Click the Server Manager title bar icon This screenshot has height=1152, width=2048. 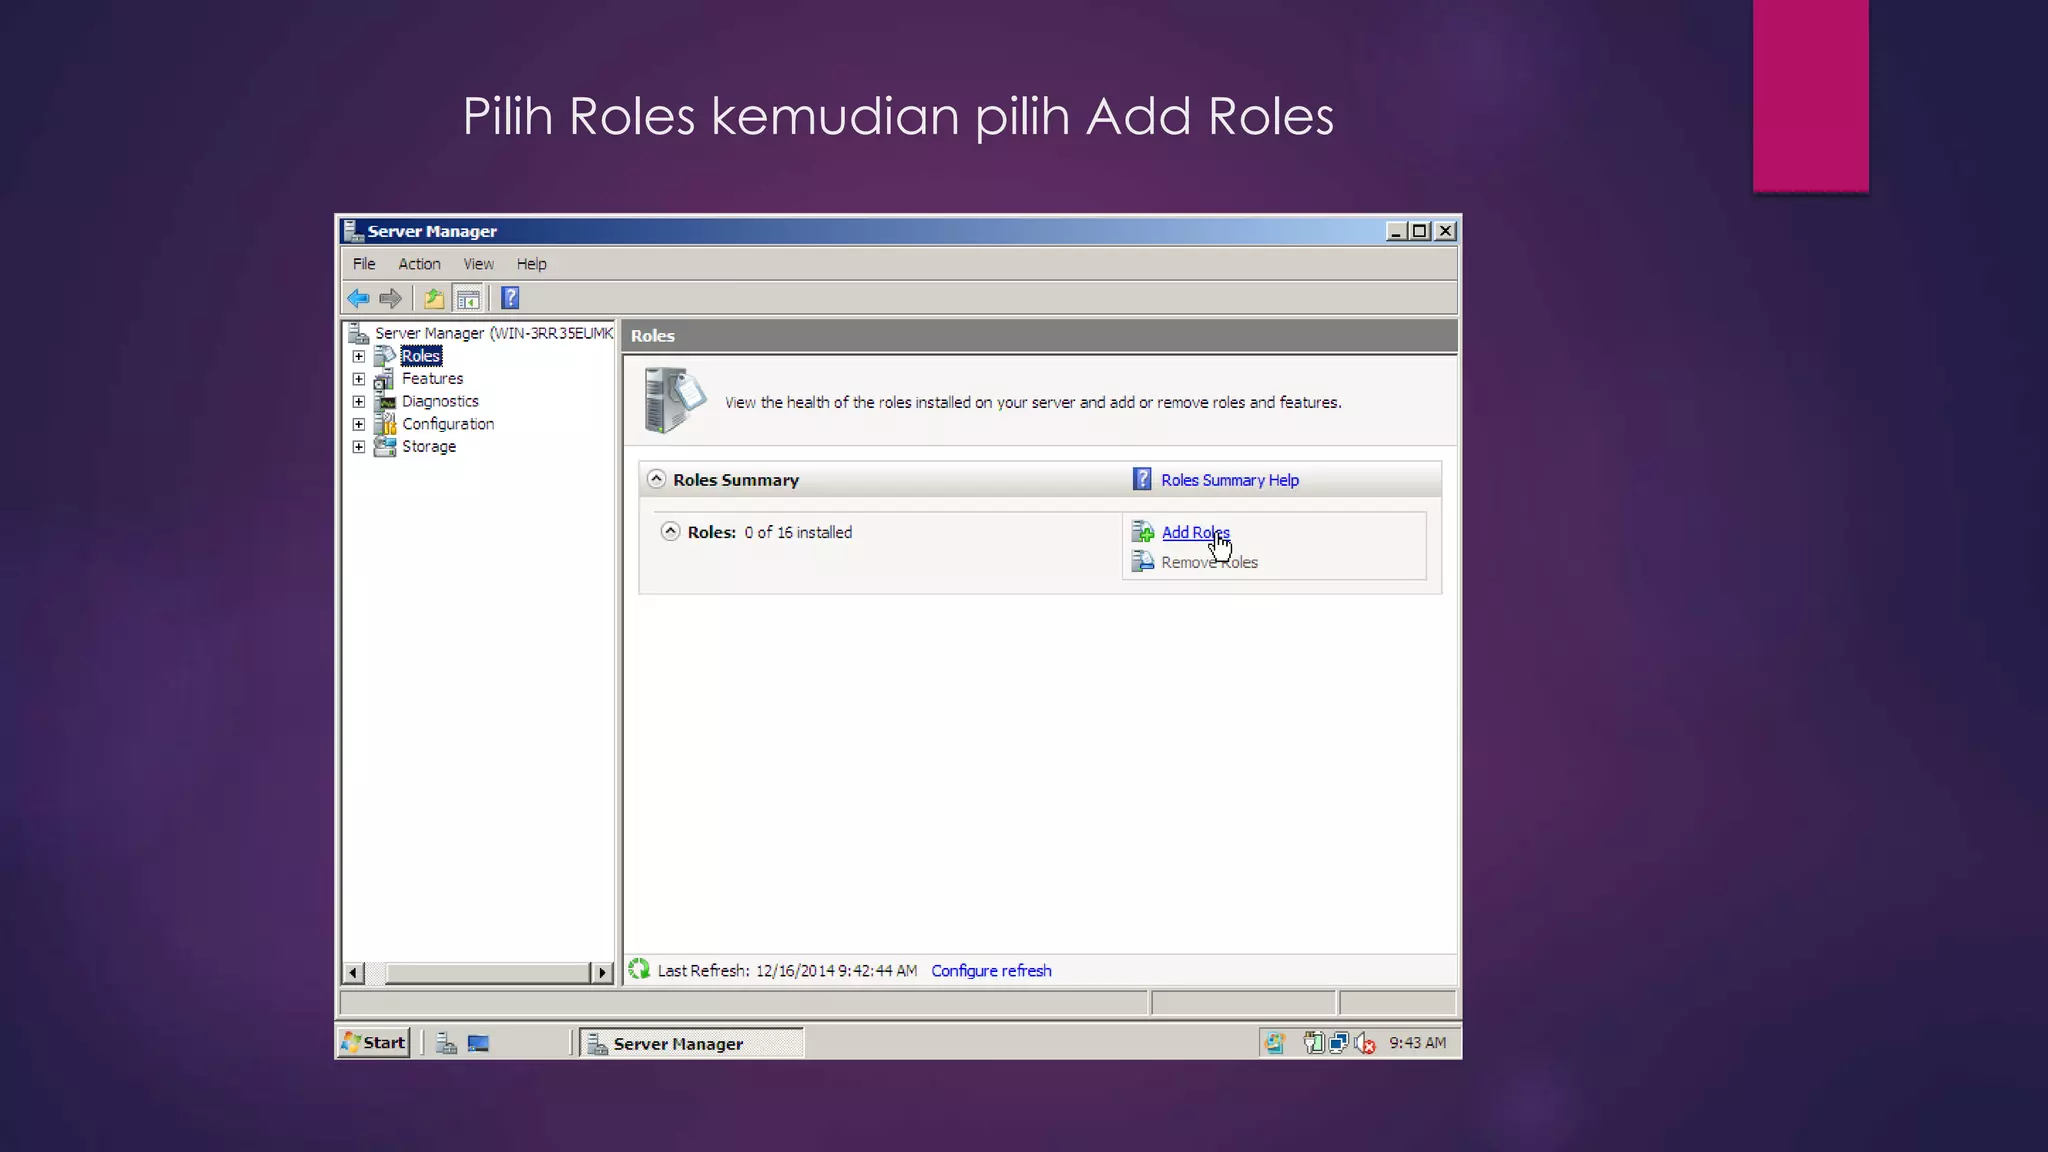click(x=353, y=231)
